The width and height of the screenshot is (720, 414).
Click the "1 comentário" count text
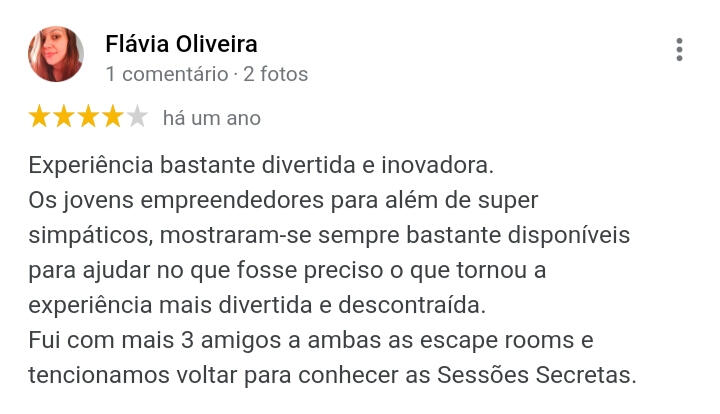(x=166, y=74)
